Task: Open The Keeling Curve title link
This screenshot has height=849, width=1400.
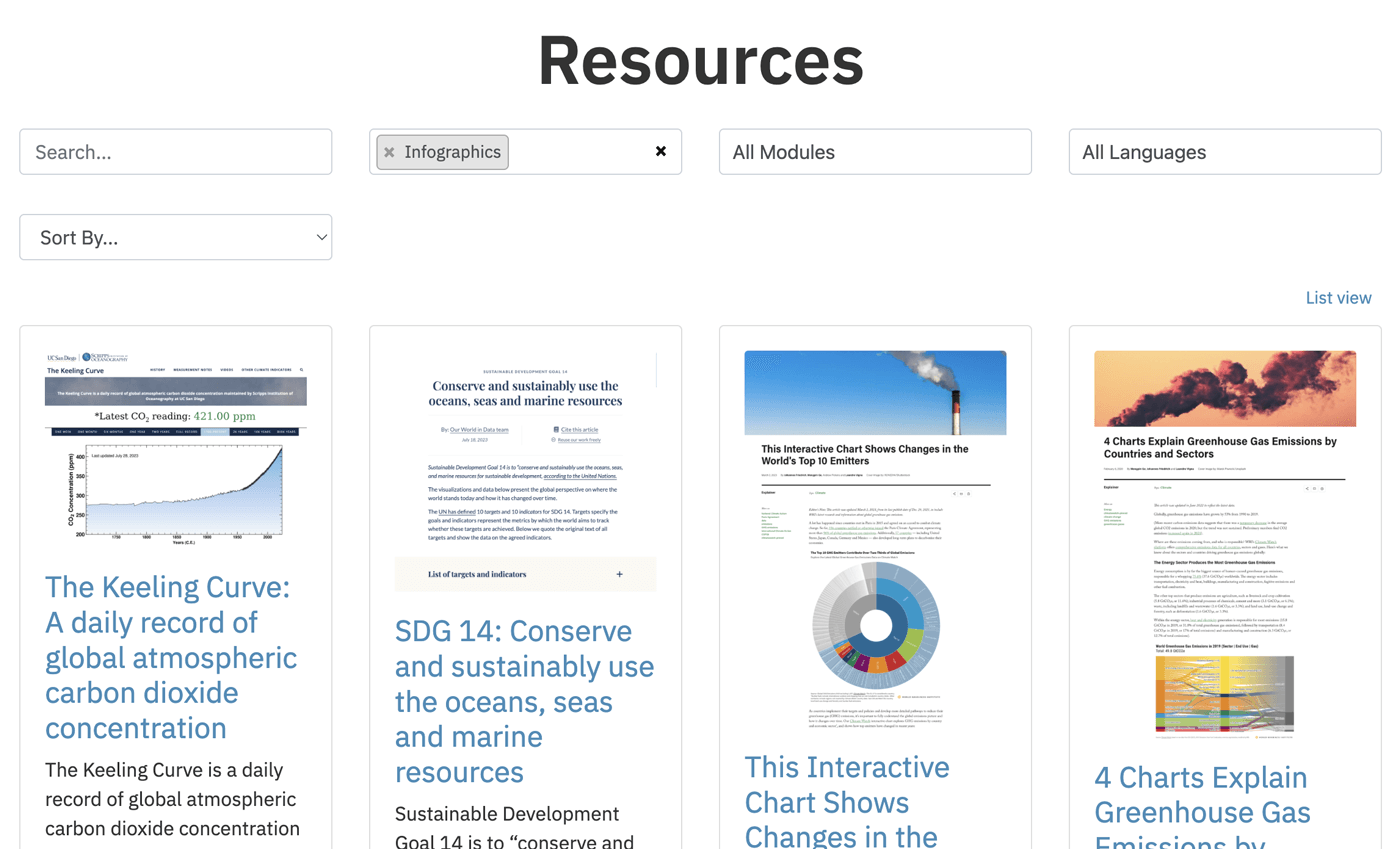Action: tap(171, 657)
